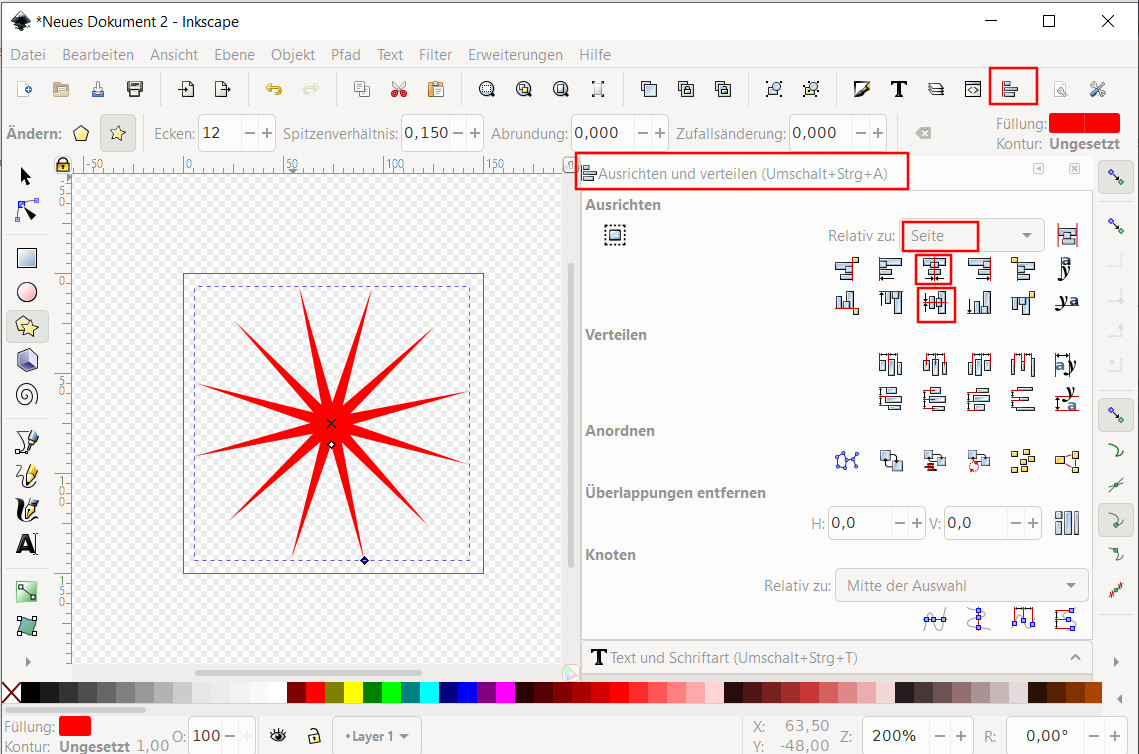Viewport: 1139px width, 754px height.
Task: Click the duplicate object icon
Action: tap(649, 89)
